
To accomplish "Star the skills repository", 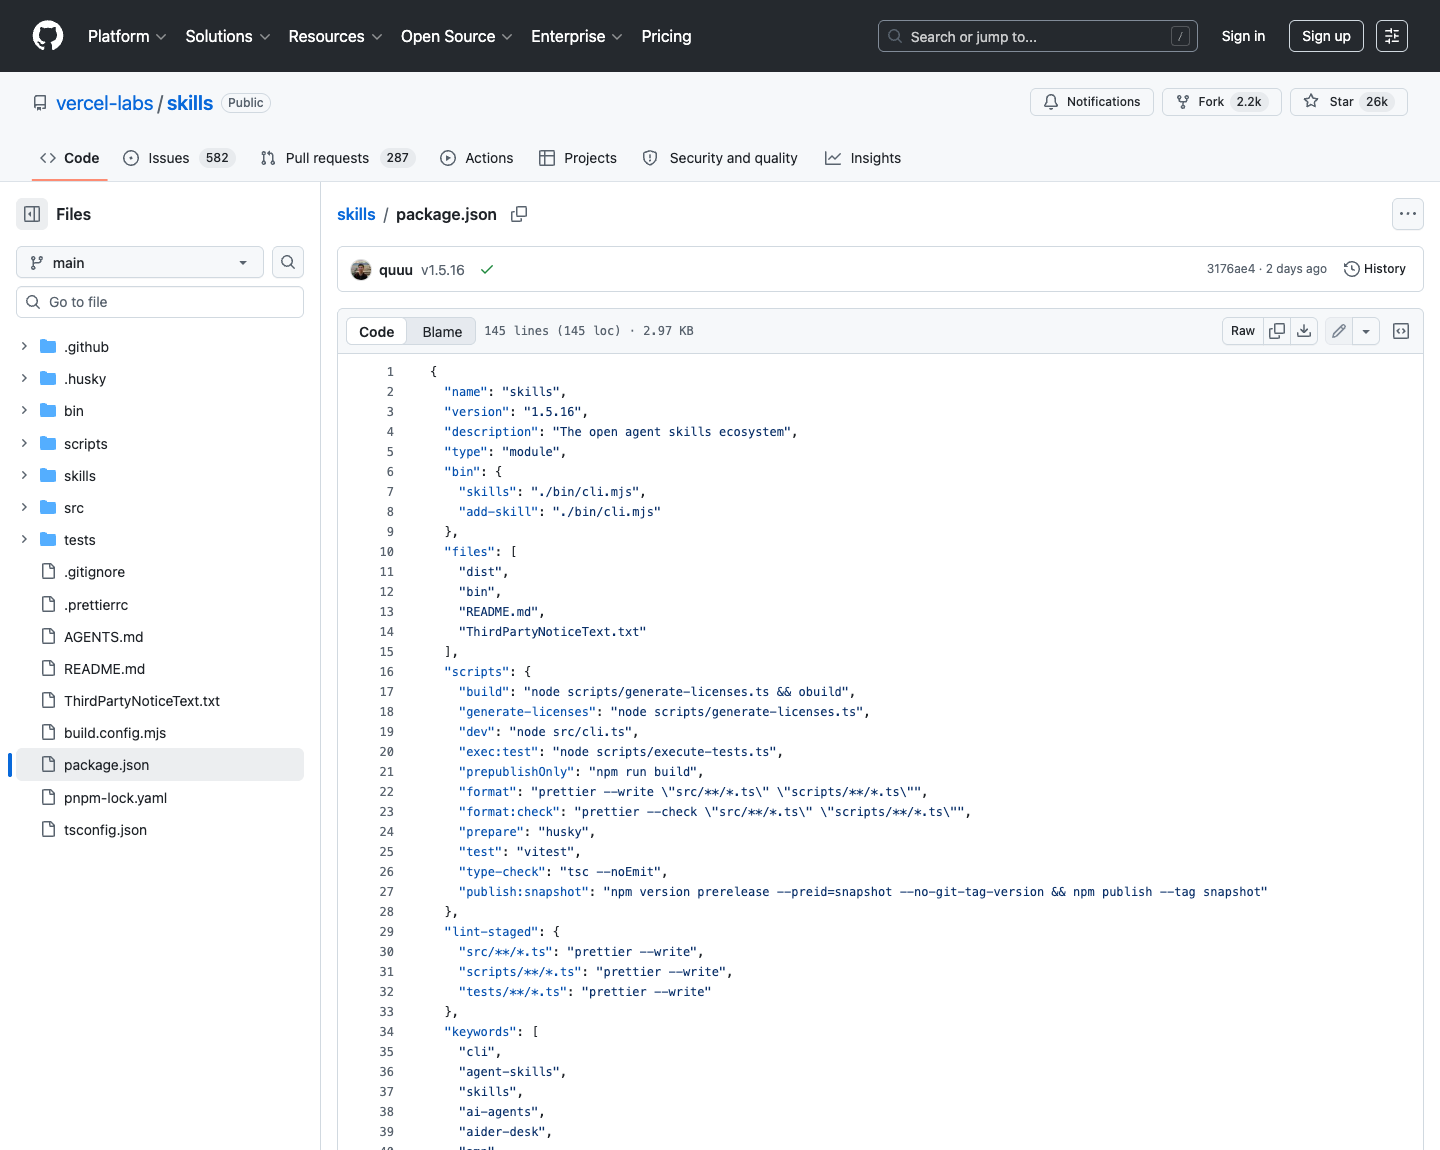I will pyautogui.click(x=1349, y=102).
